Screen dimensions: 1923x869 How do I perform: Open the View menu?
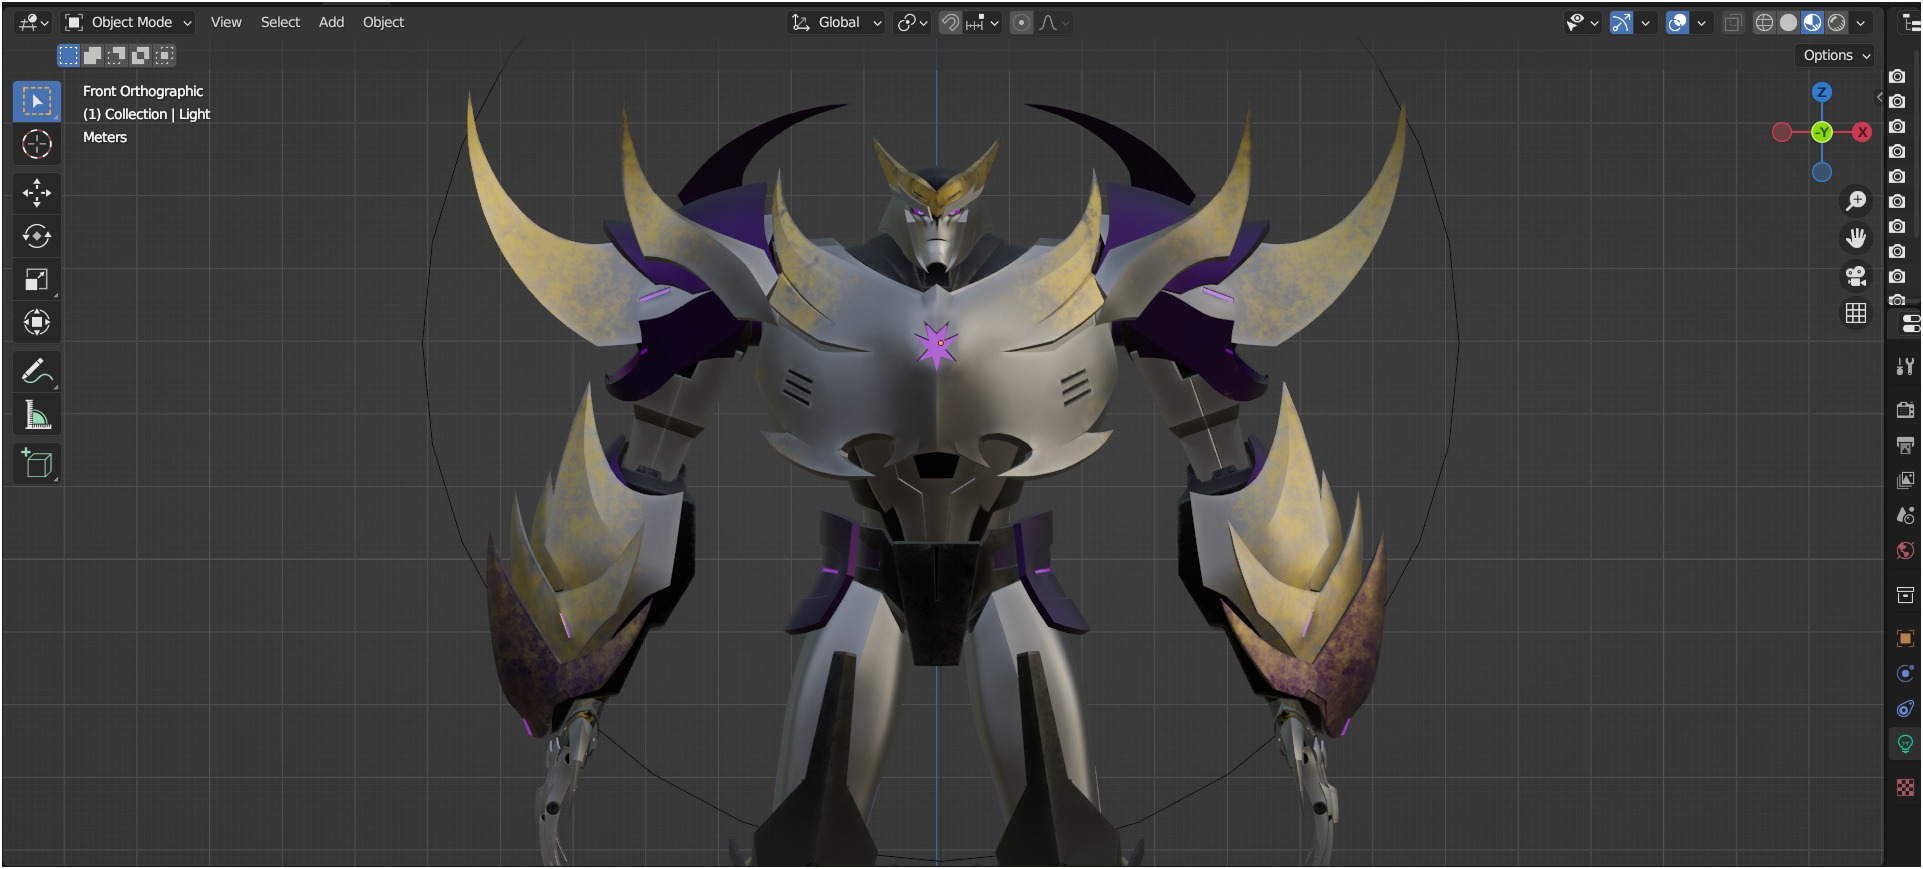[x=226, y=22]
